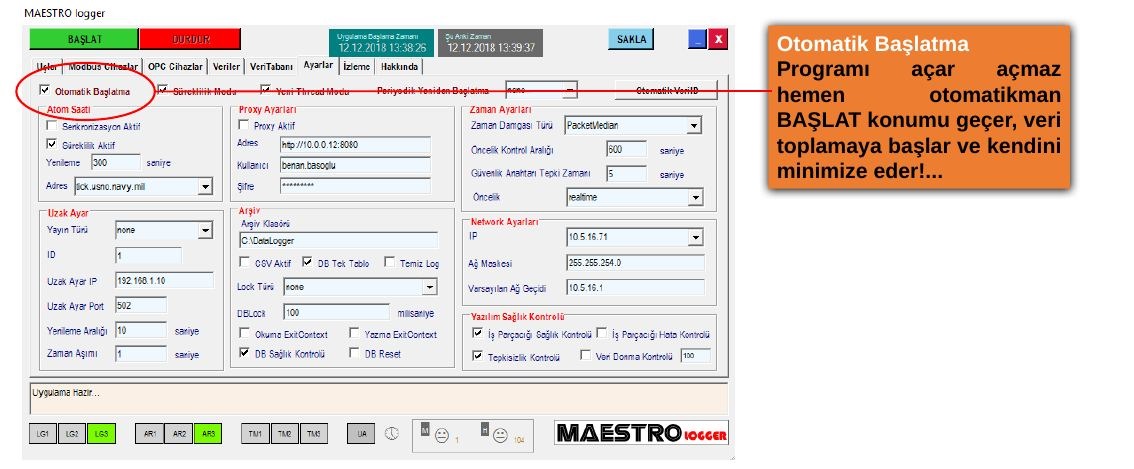1134x469 pixels.
Task: Open Periyodik Yeniden Başlatma dropdown
Action: point(571,90)
